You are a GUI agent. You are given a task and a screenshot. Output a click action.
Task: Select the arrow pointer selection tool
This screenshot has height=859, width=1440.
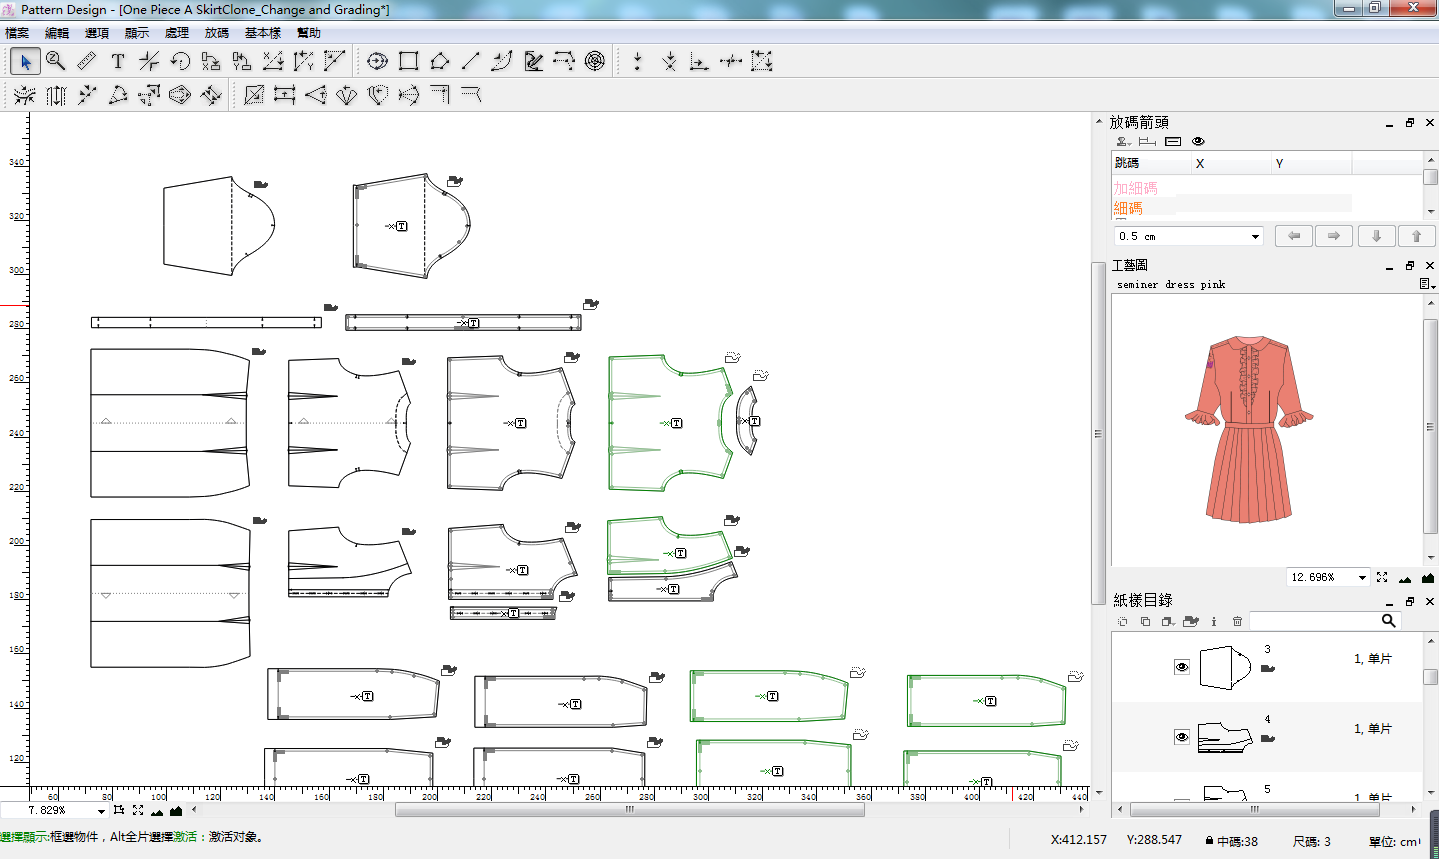point(25,62)
